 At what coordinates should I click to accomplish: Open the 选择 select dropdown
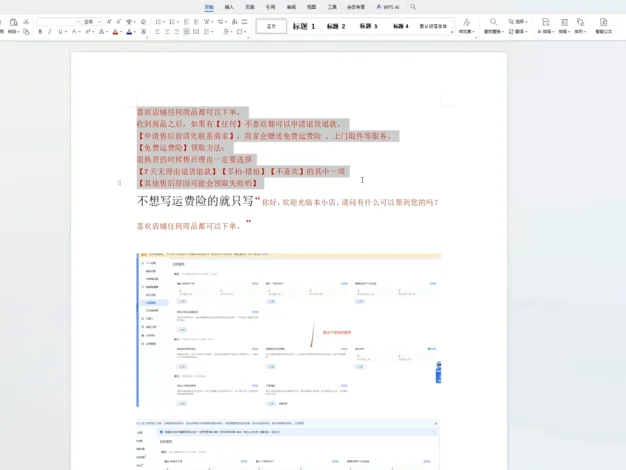518,22
